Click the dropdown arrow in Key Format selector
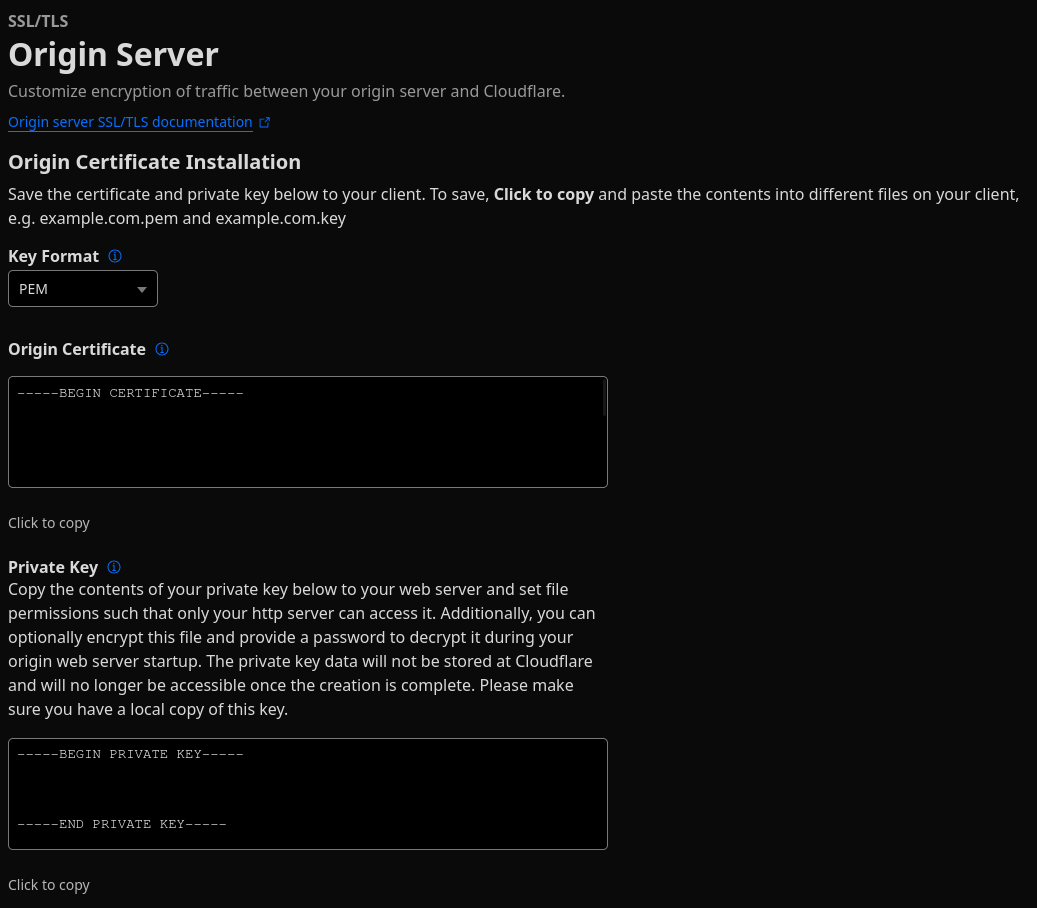Image resolution: width=1037 pixels, height=908 pixels. coord(141,290)
